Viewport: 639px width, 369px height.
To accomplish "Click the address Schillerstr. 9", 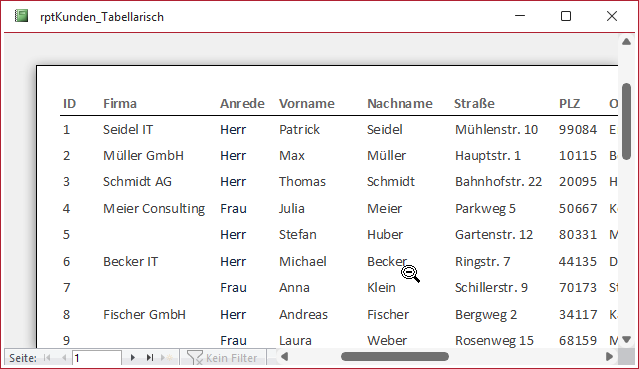I will coord(491,288).
